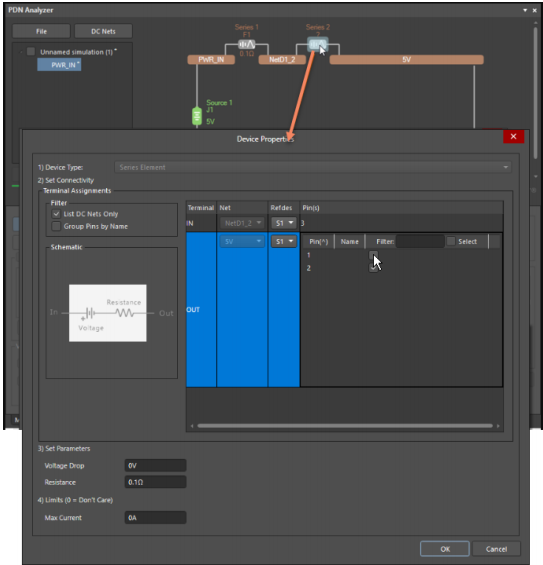The width and height of the screenshot is (543, 565).
Task: Open the DC Nets menu
Action: (103, 31)
